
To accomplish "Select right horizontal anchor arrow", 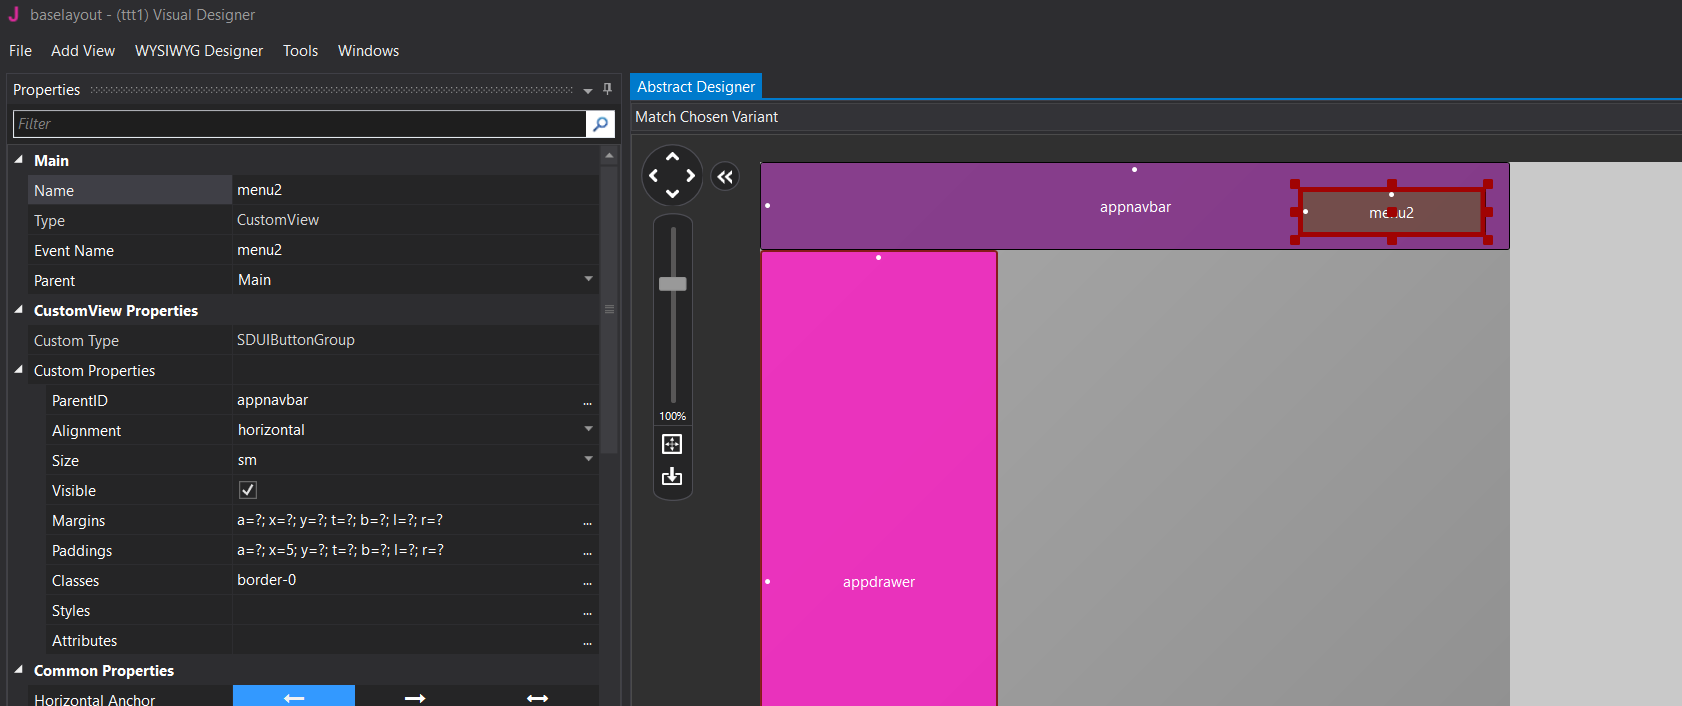I will pos(416,696).
